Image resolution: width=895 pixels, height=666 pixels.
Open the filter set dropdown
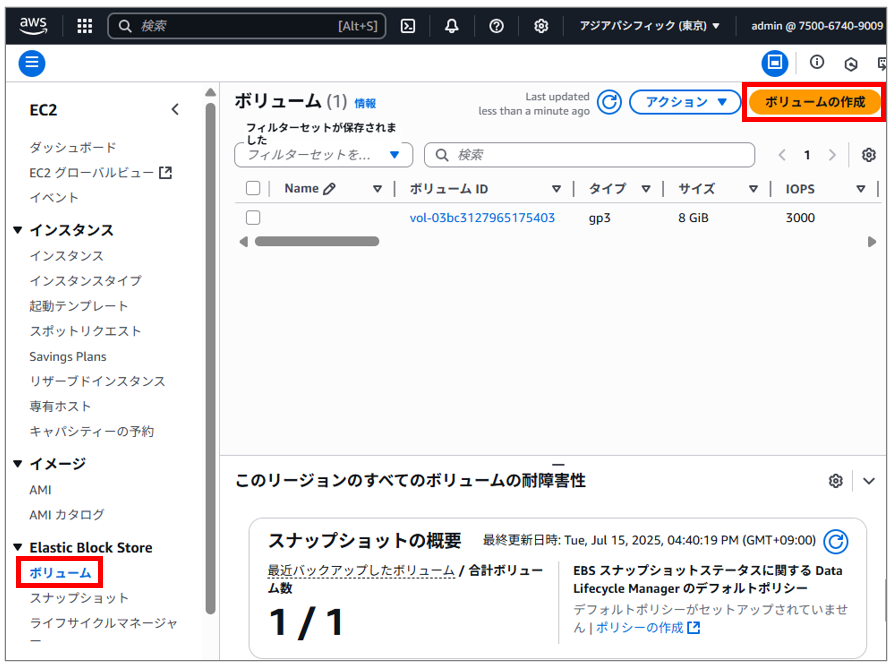[x=323, y=155]
